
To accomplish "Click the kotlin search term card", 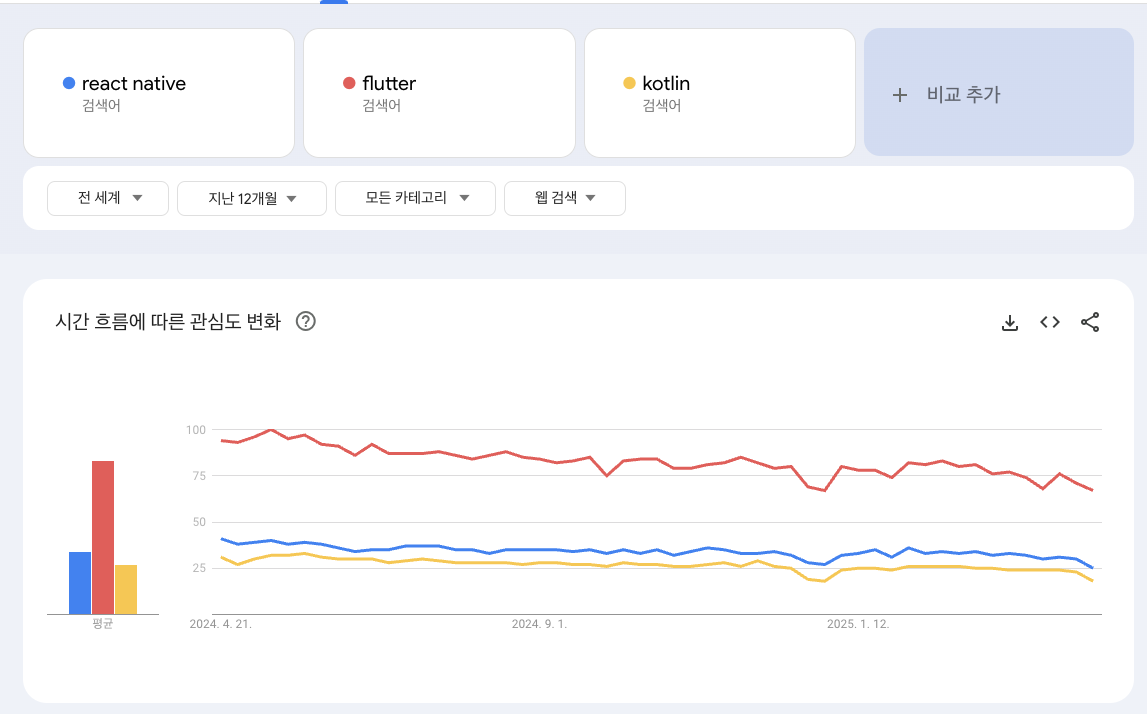I will point(719,93).
